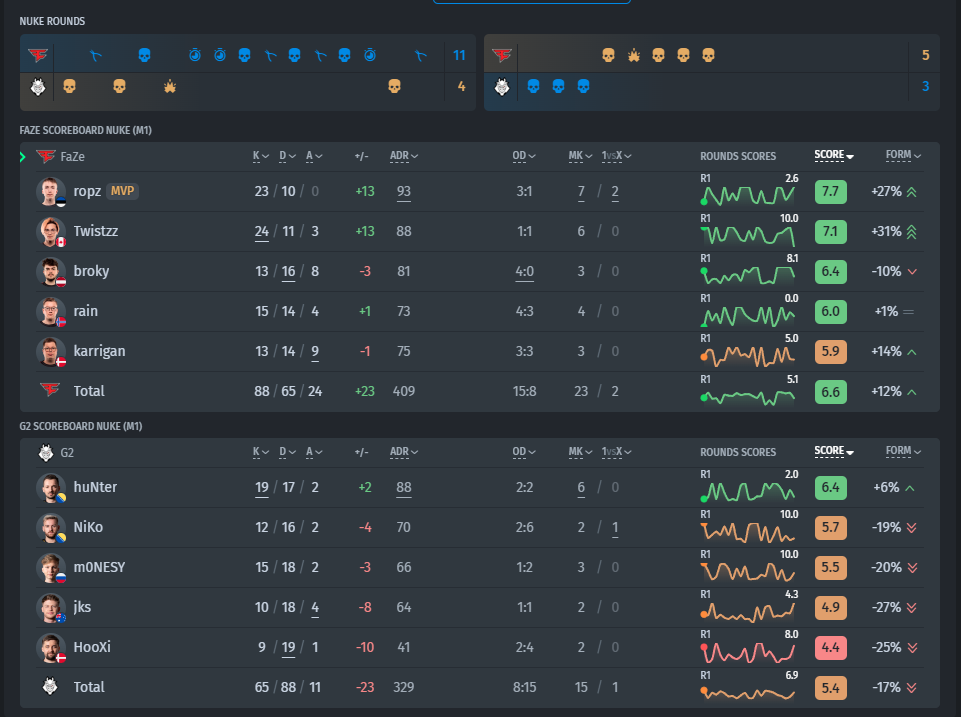Open rain's player name link

point(86,311)
